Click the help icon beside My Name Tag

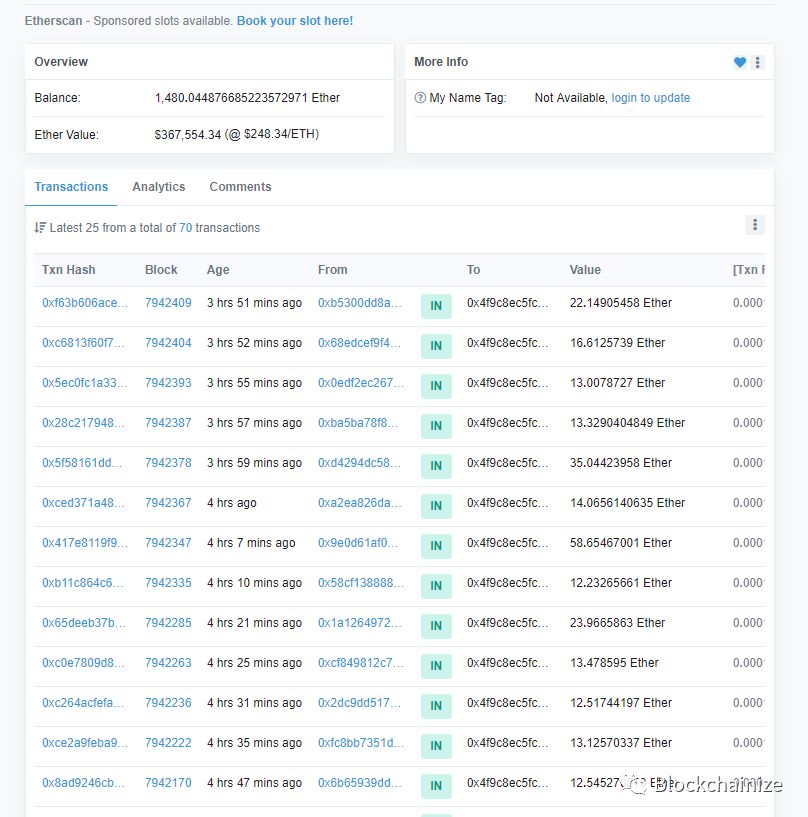422,97
